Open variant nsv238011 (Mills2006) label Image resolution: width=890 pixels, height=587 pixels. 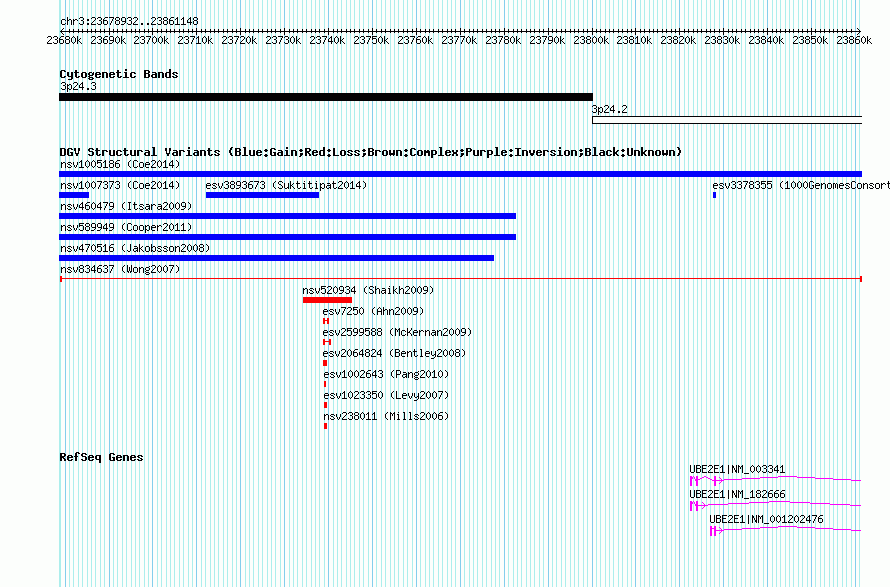coord(386,417)
